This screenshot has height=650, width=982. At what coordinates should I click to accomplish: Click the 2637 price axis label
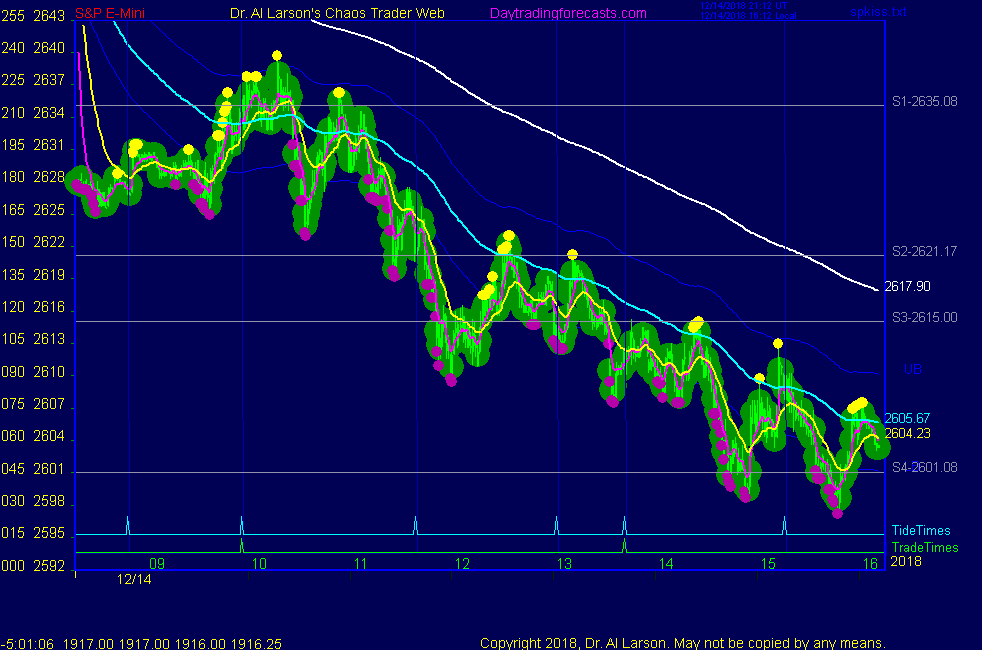[49, 80]
